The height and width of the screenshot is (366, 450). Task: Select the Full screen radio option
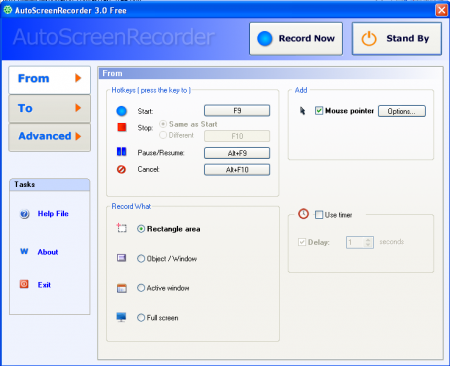point(141,318)
